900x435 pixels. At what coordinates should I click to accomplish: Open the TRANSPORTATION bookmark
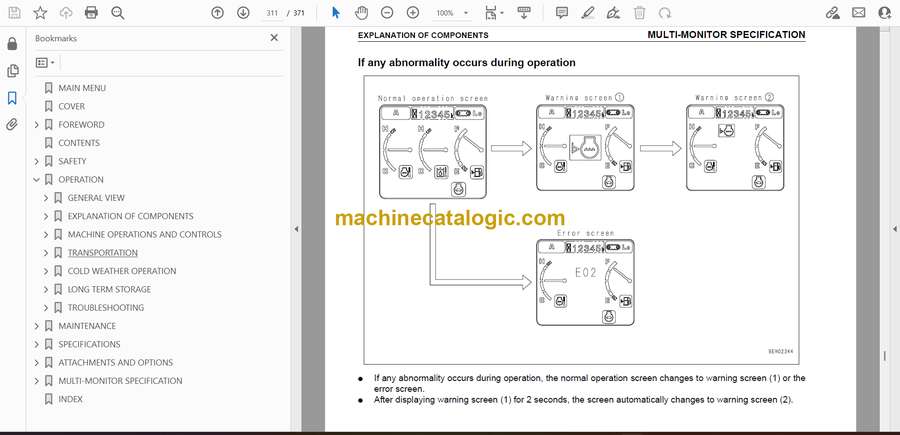[103, 253]
